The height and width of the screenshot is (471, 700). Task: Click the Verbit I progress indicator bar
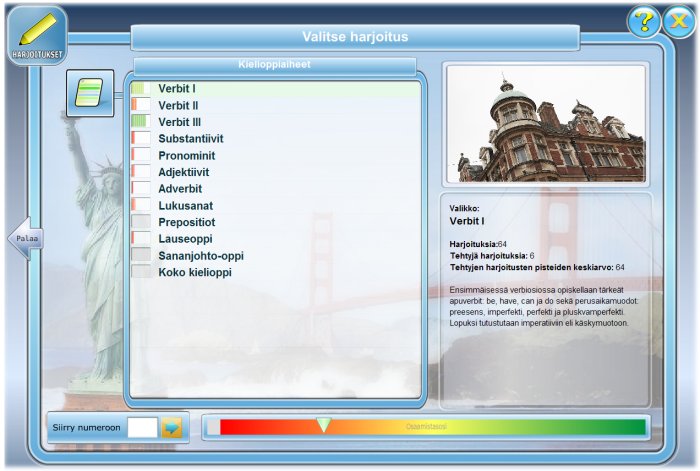point(141,88)
